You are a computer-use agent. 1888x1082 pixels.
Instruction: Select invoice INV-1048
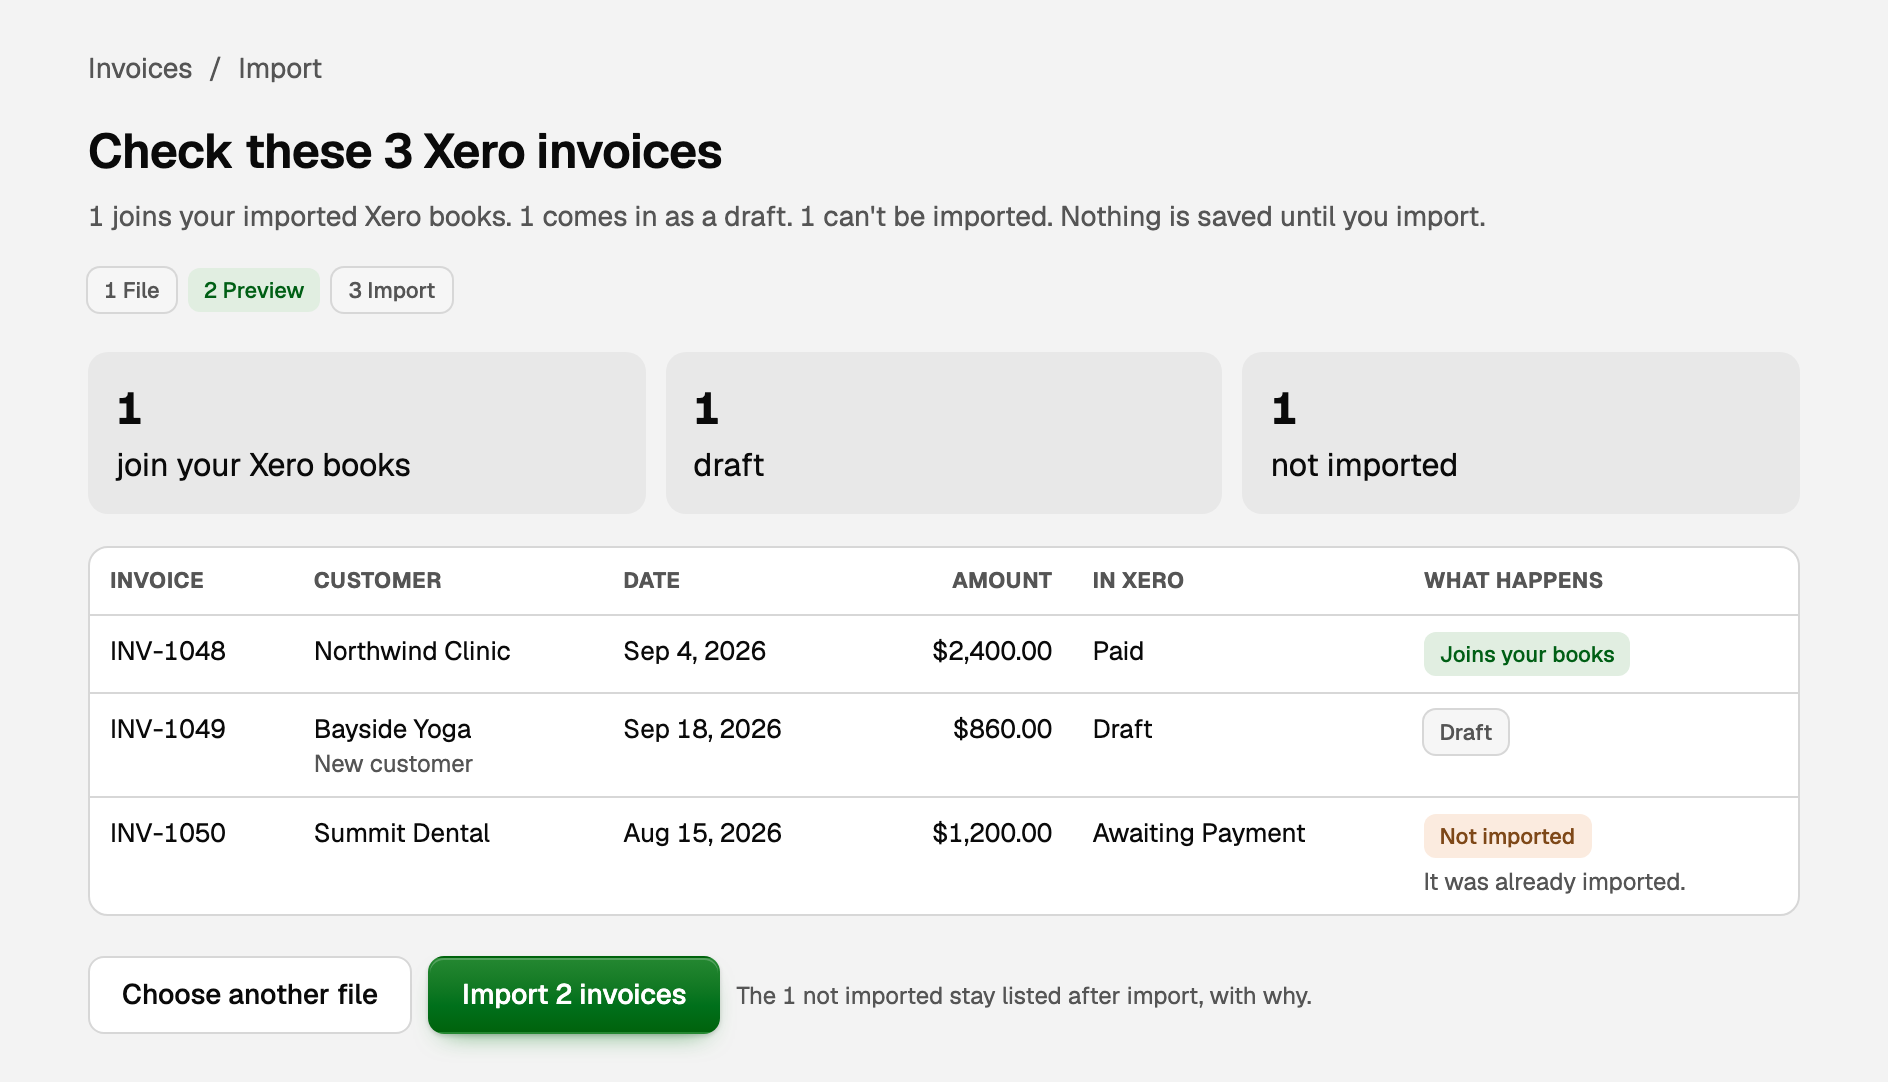168,651
